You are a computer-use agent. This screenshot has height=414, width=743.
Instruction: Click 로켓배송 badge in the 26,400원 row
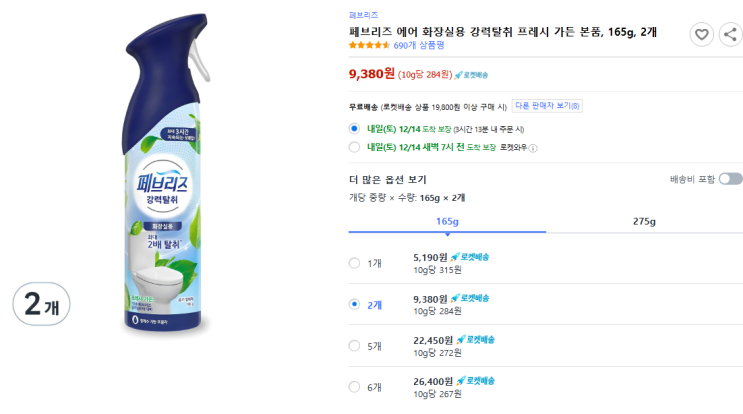click(475, 380)
